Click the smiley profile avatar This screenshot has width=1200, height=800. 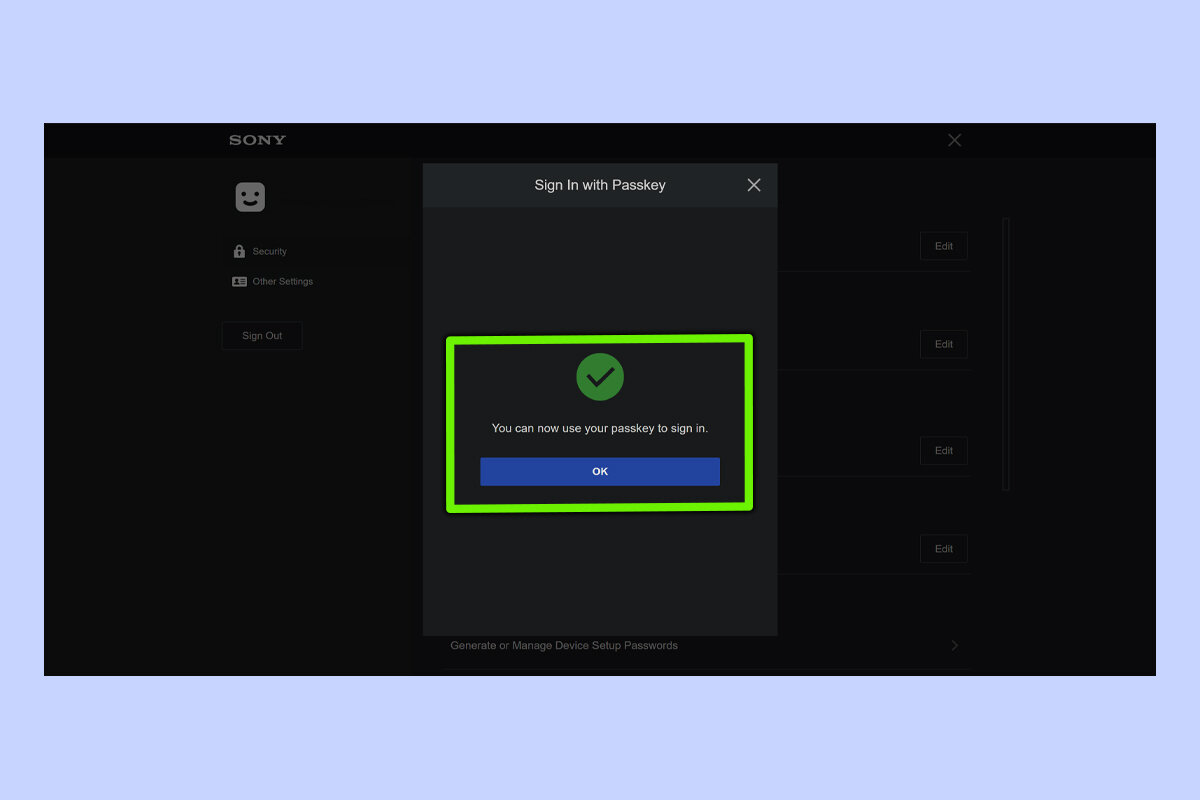point(250,197)
